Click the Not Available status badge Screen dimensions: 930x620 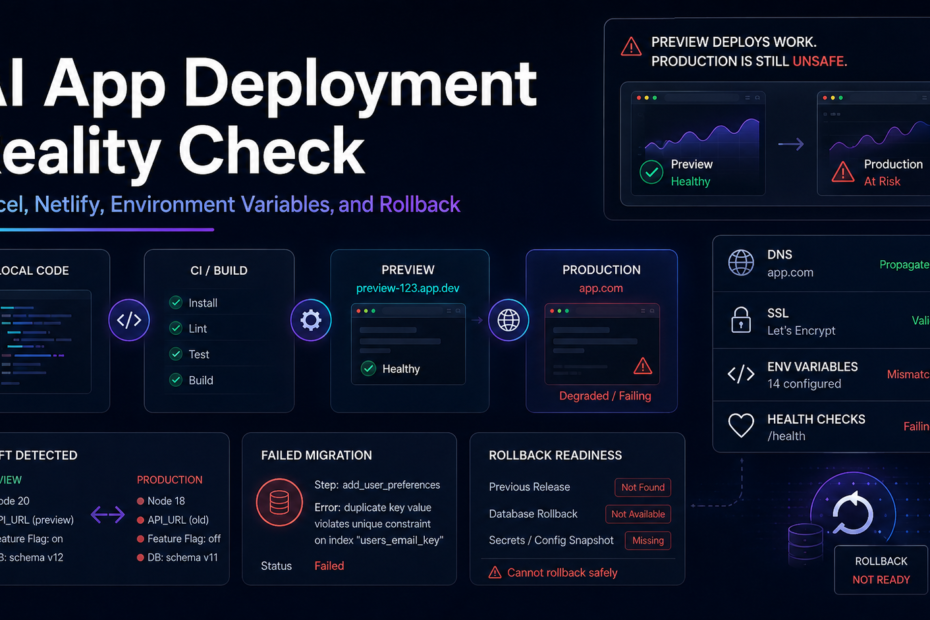pos(638,514)
